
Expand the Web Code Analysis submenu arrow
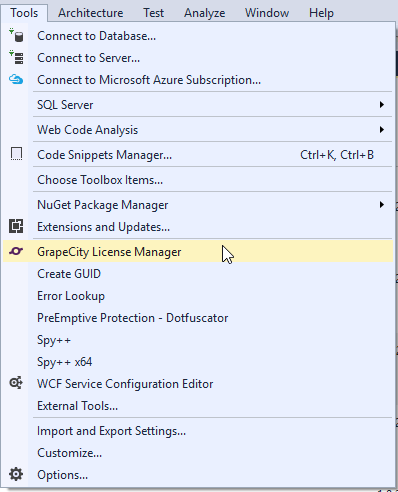382,129
